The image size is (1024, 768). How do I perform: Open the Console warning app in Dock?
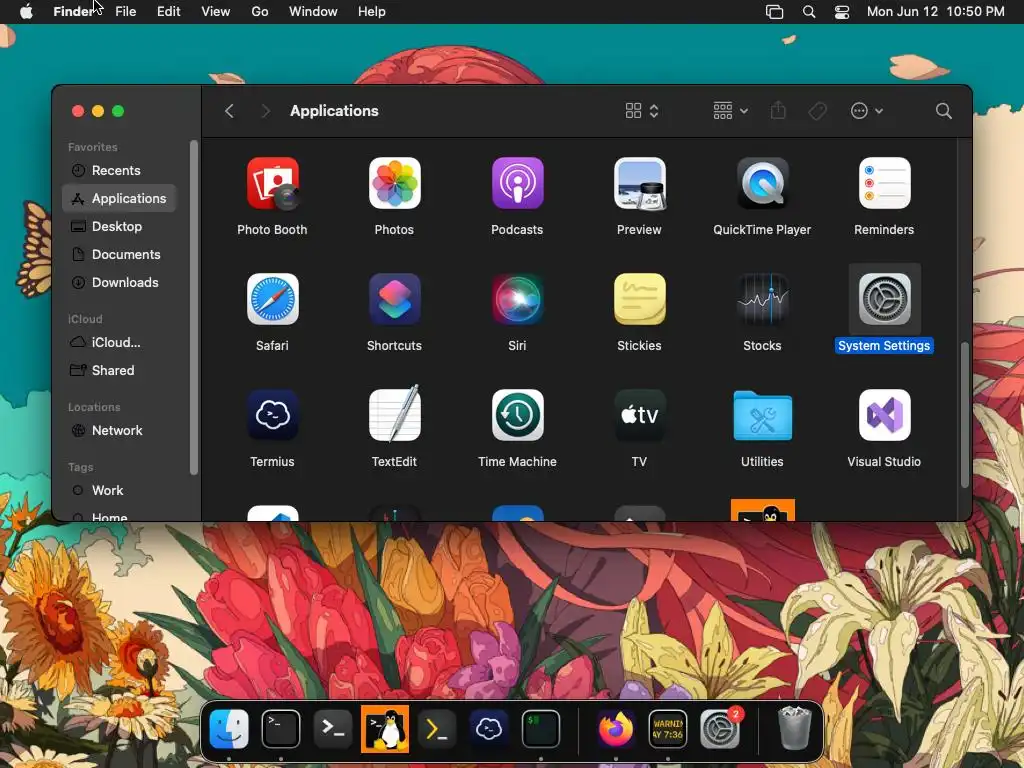coord(667,729)
